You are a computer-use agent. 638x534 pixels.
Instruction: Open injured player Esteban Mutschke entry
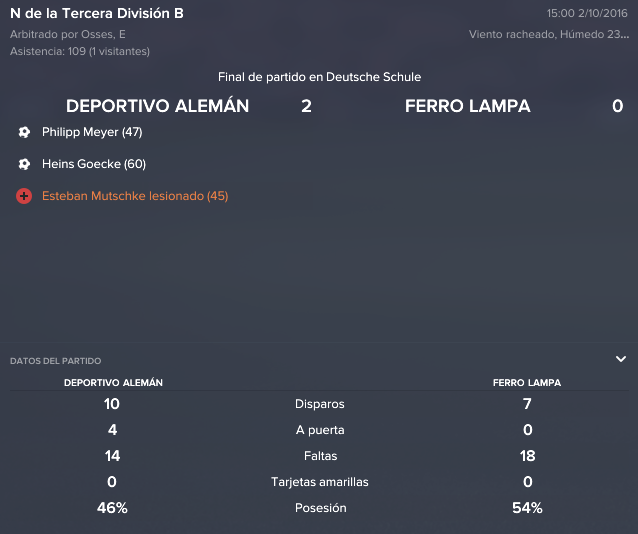pyautogui.click(x=135, y=196)
